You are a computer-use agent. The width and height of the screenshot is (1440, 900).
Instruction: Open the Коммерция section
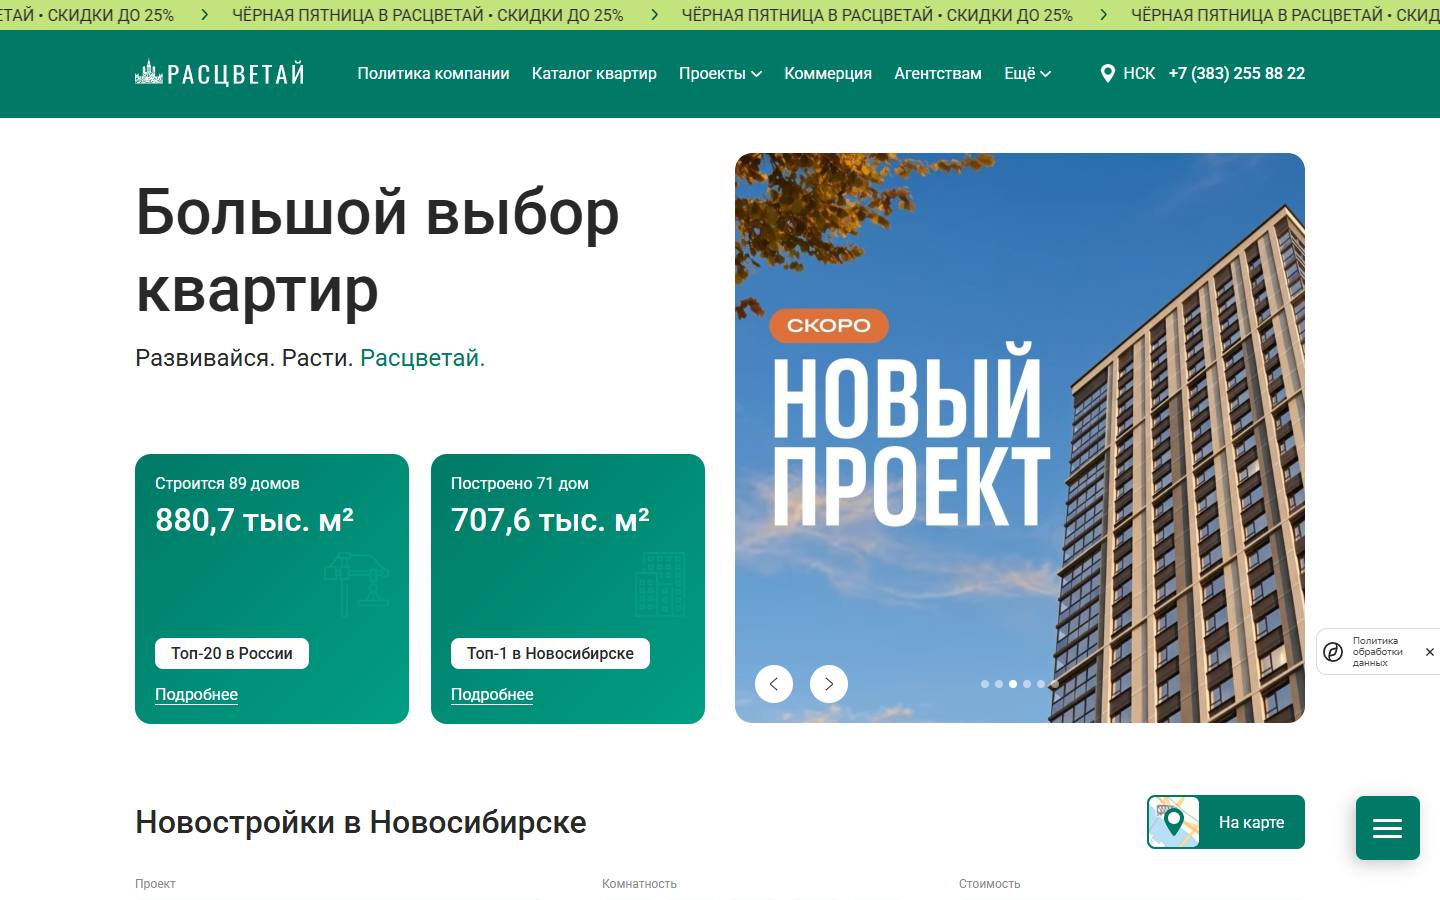(x=828, y=73)
